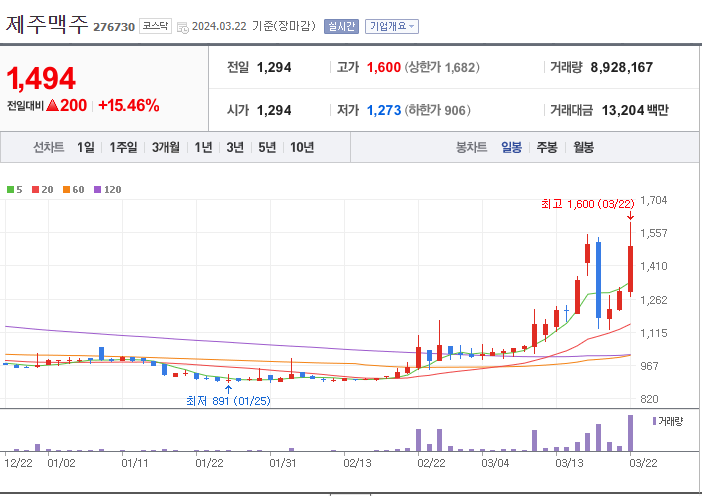Click the current price 1,494
This screenshot has height=496, width=702.
pos(41,78)
